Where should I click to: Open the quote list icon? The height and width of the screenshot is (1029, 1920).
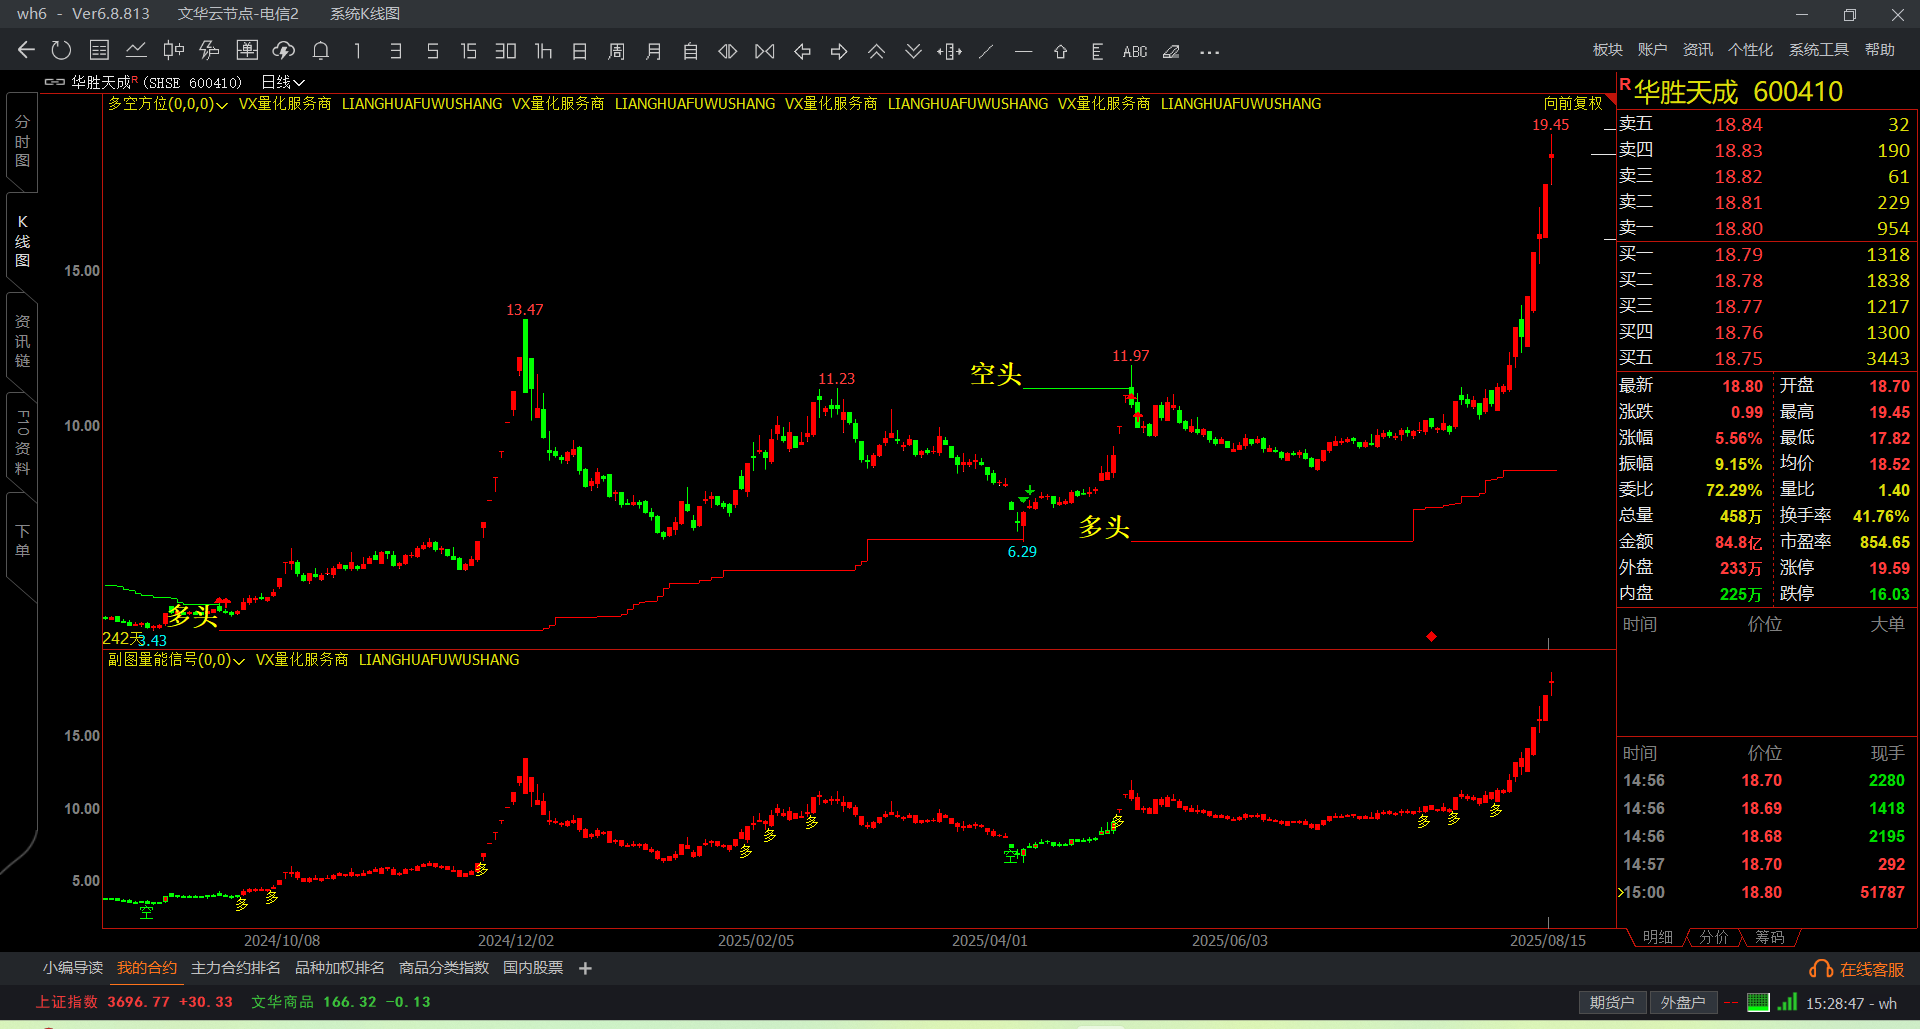pos(99,51)
